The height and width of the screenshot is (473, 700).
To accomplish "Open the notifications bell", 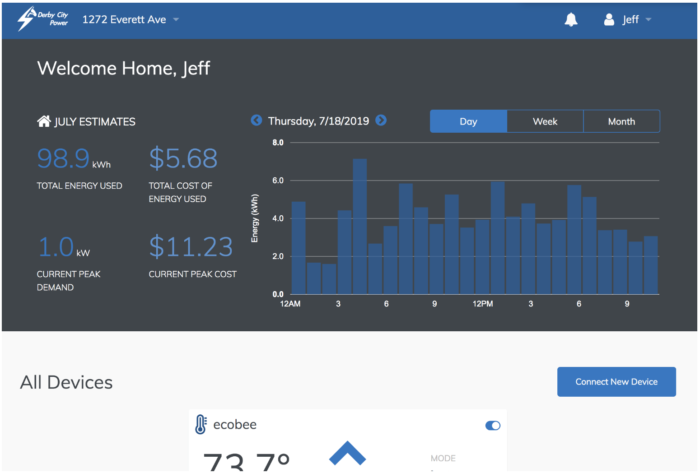I will click(x=571, y=20).
